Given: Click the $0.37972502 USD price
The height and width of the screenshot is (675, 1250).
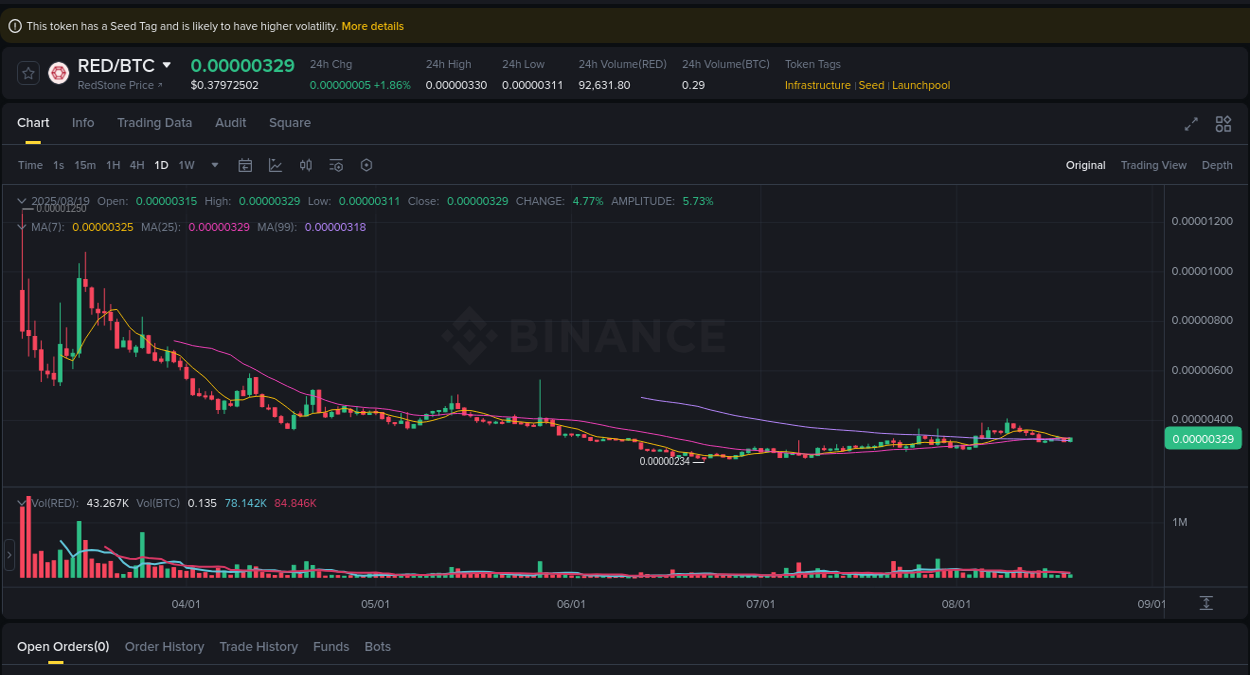Looking at the screenshot, I should pos(224,85).
